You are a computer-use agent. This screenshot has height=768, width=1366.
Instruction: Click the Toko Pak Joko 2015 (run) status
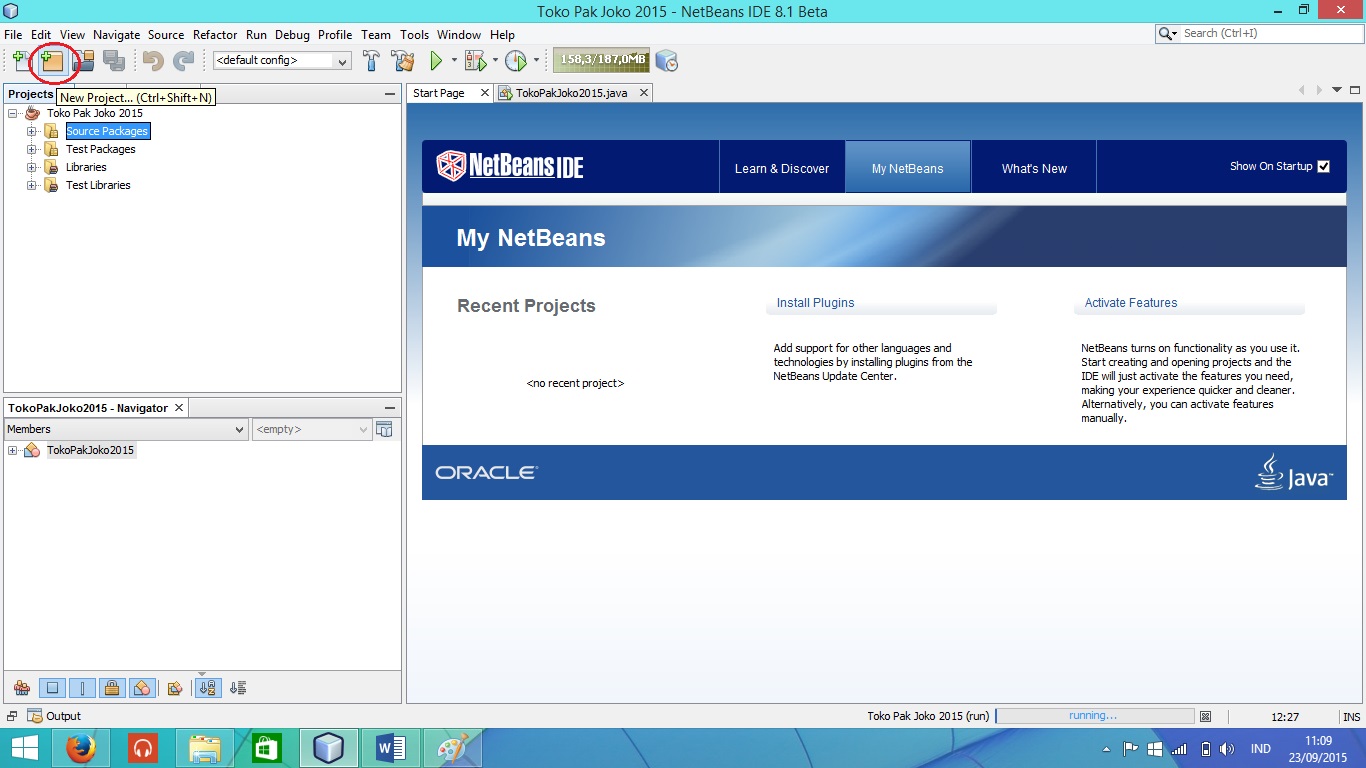tap(928, 716)
